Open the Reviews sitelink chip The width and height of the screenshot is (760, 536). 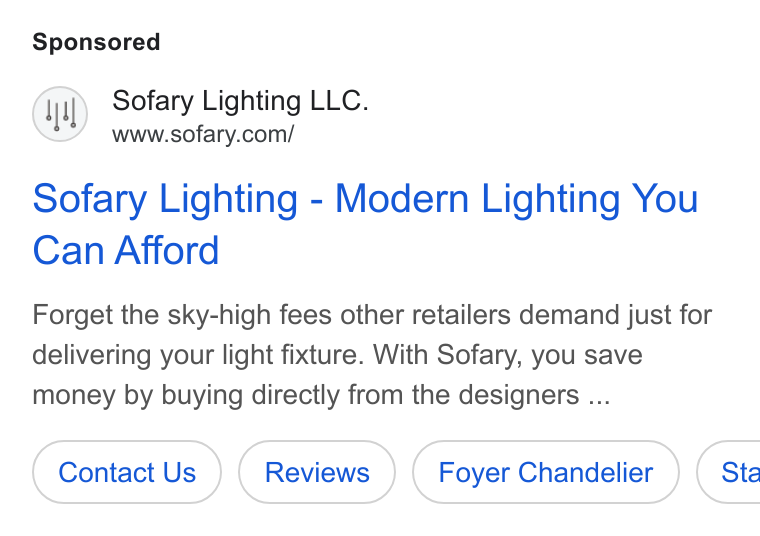[x=317, y=472]
